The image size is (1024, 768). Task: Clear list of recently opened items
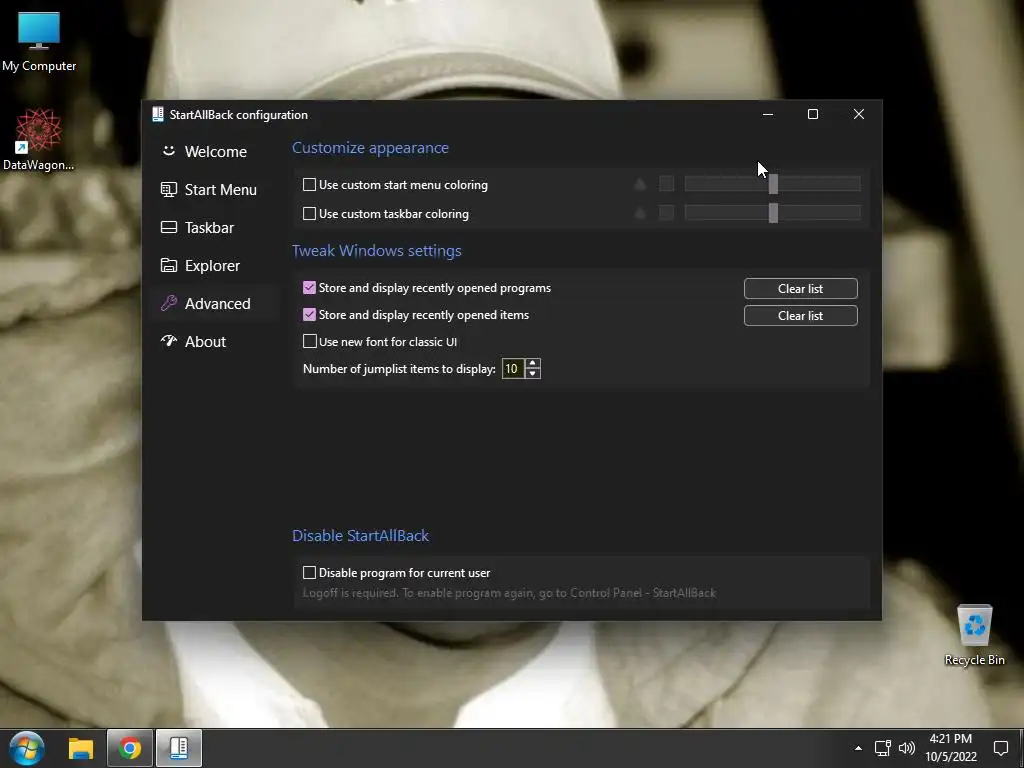[x=801, y=315]
